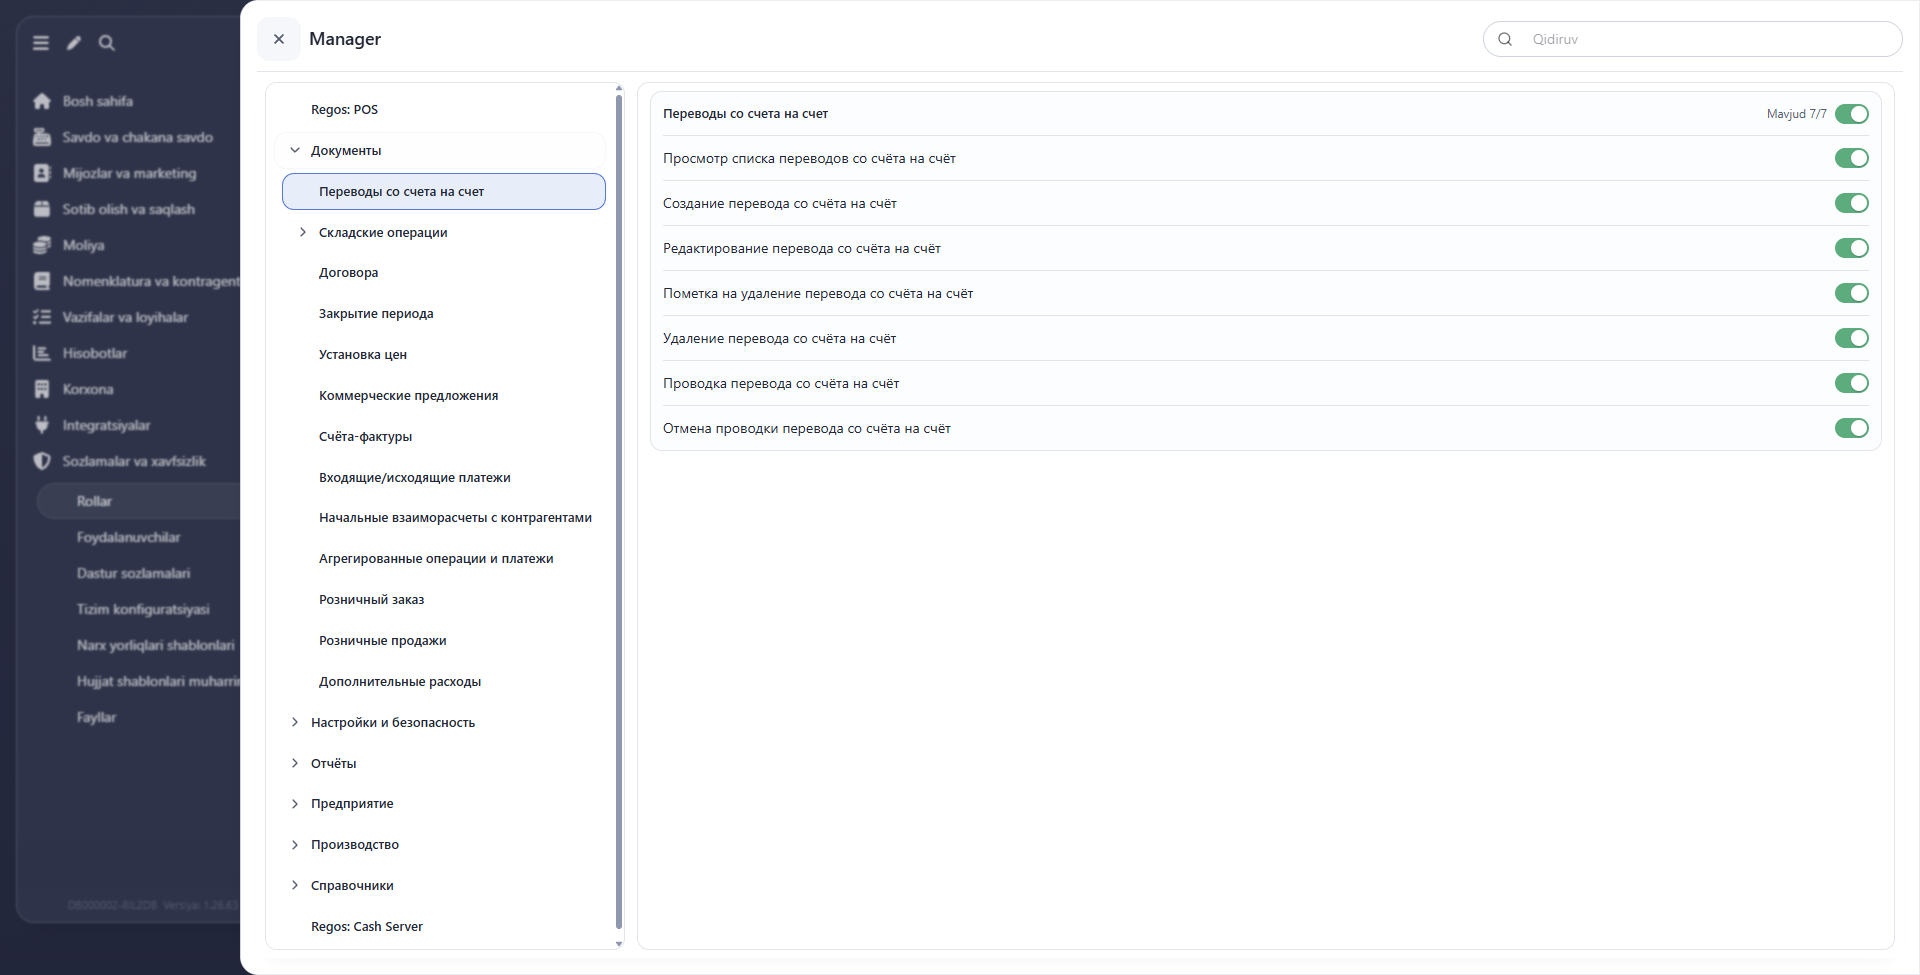This screenshot has height=975, width=1920.
Task: Click the Sozlamalar va xavfsizlik shield icon
Action: click(42, 461)
